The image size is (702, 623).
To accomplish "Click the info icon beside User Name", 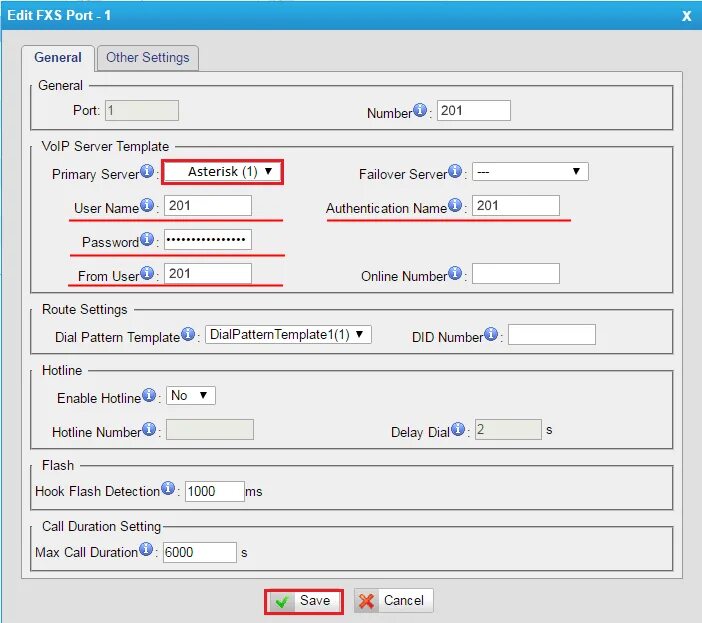I will [x=147, y=205].
